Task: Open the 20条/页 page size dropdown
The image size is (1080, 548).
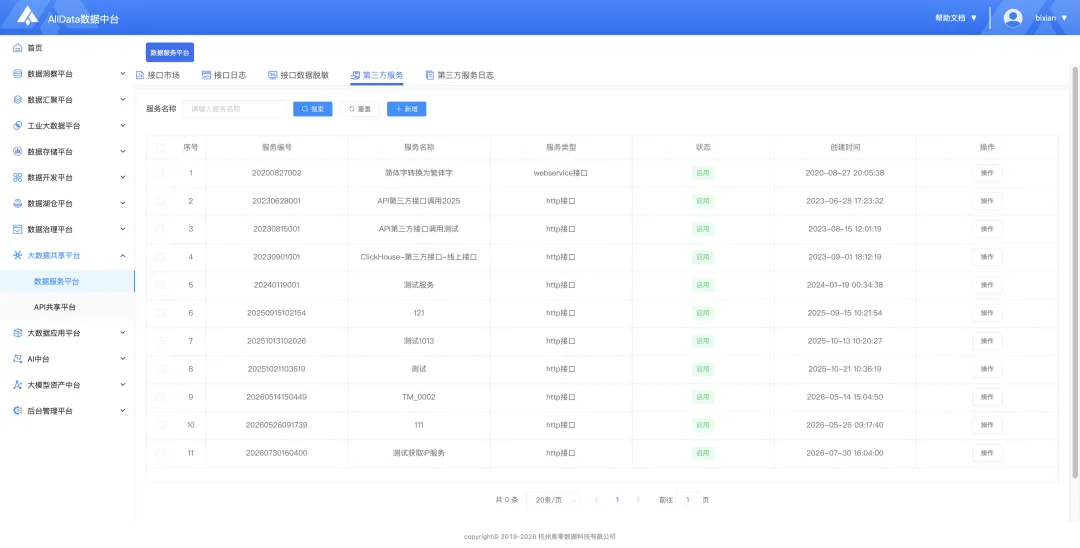Action: (x=554, y=500)
